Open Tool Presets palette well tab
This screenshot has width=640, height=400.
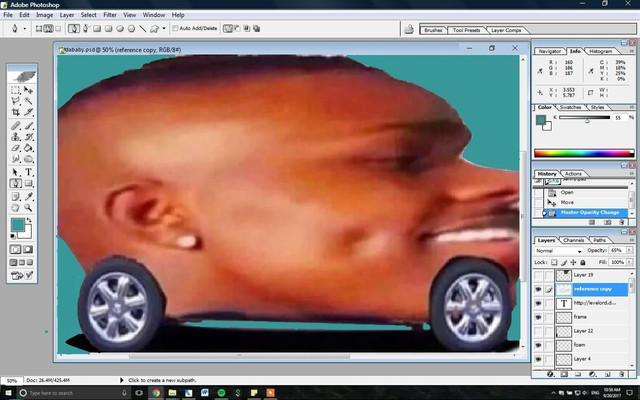[x=466, y=30]
